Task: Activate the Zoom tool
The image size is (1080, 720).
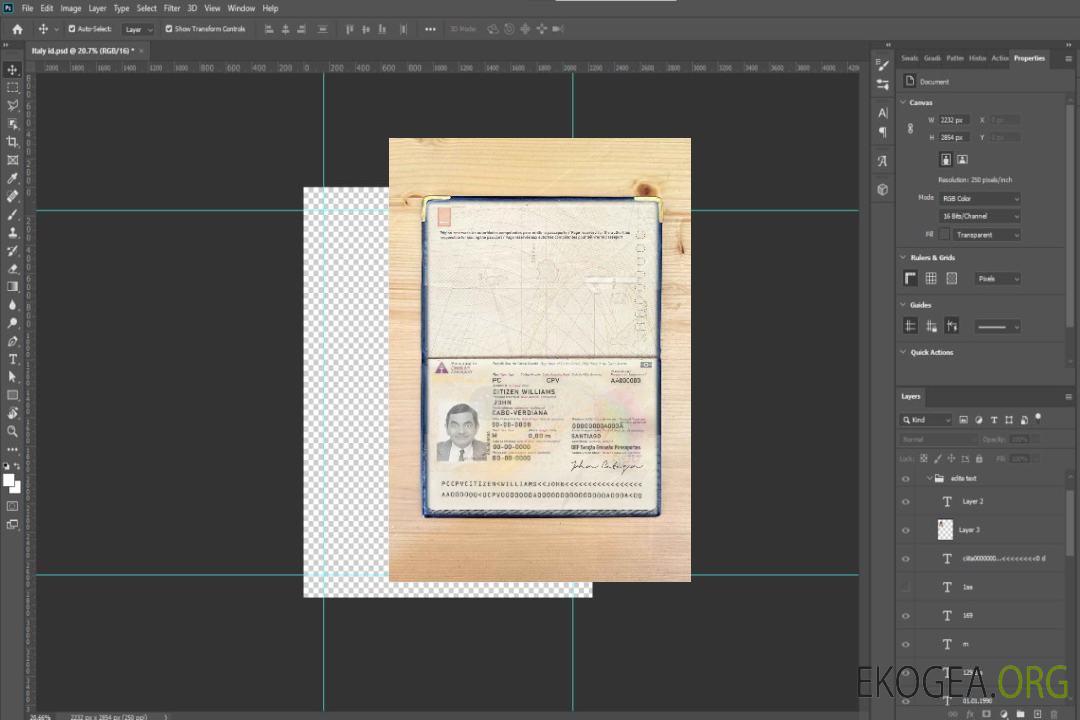Action: click(x=13, y=431)
